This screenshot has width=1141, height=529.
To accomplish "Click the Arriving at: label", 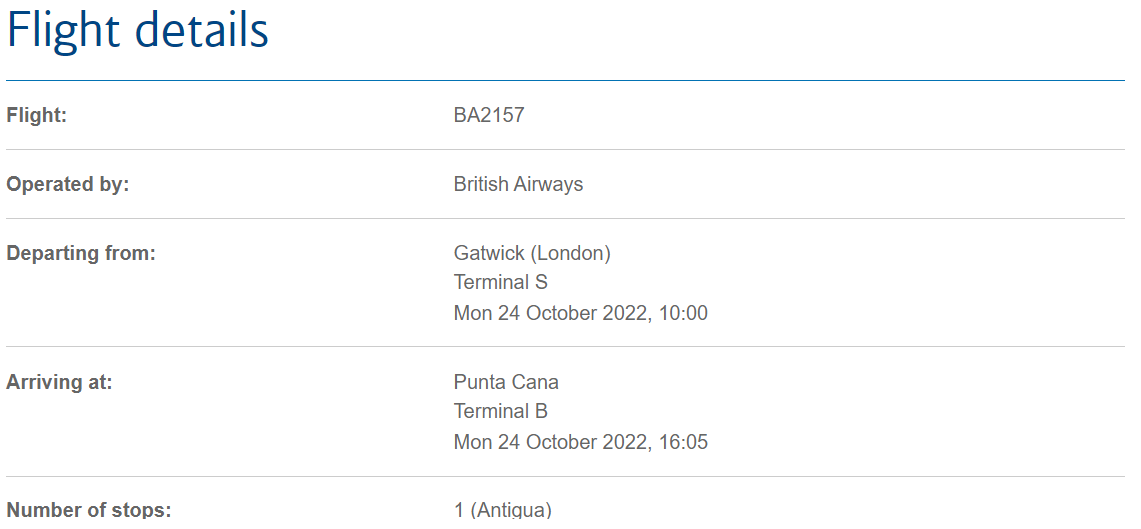I will [59, 382].
